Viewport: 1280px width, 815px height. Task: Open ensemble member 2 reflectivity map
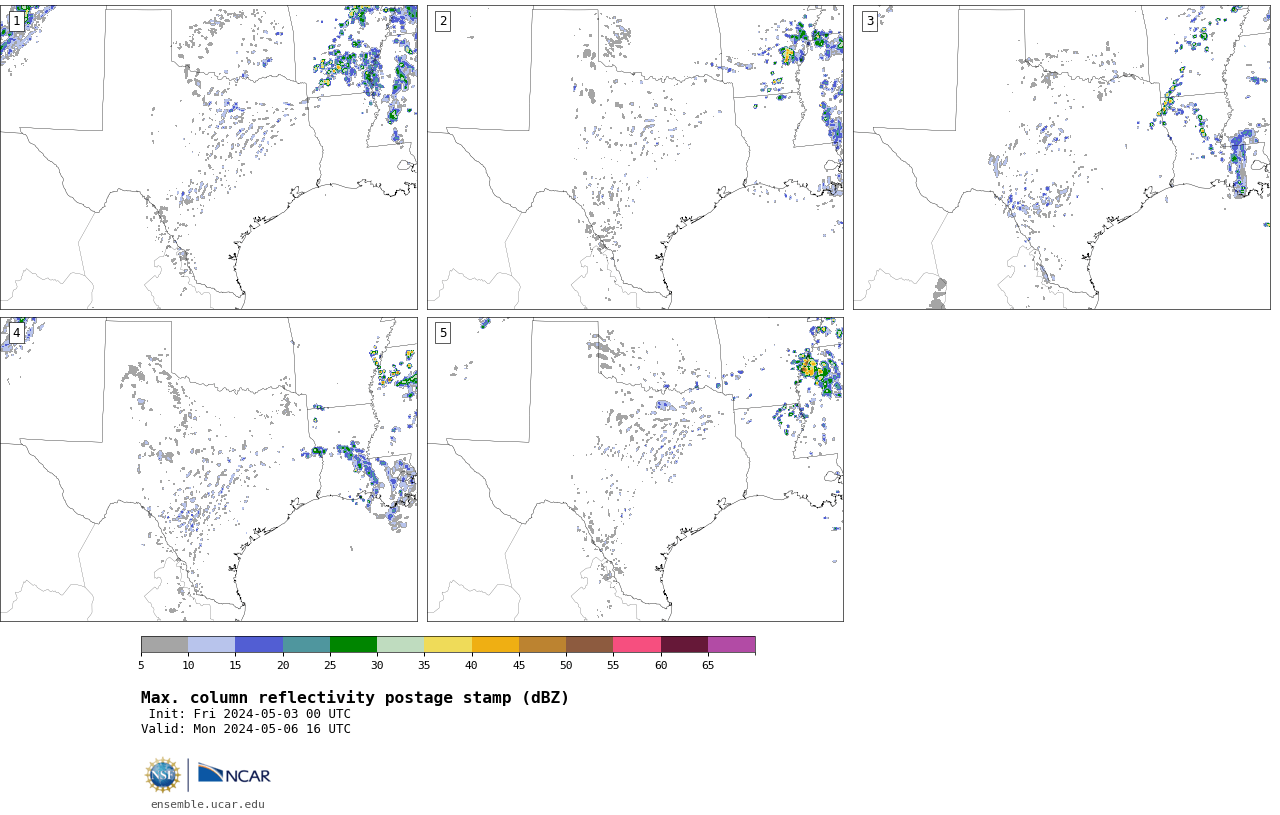click(635, 157)
